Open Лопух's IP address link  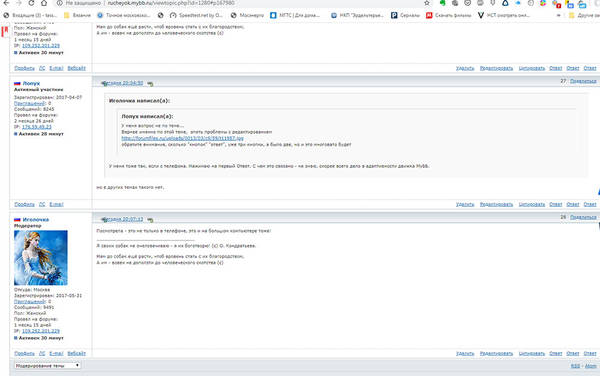coord(37,127)
